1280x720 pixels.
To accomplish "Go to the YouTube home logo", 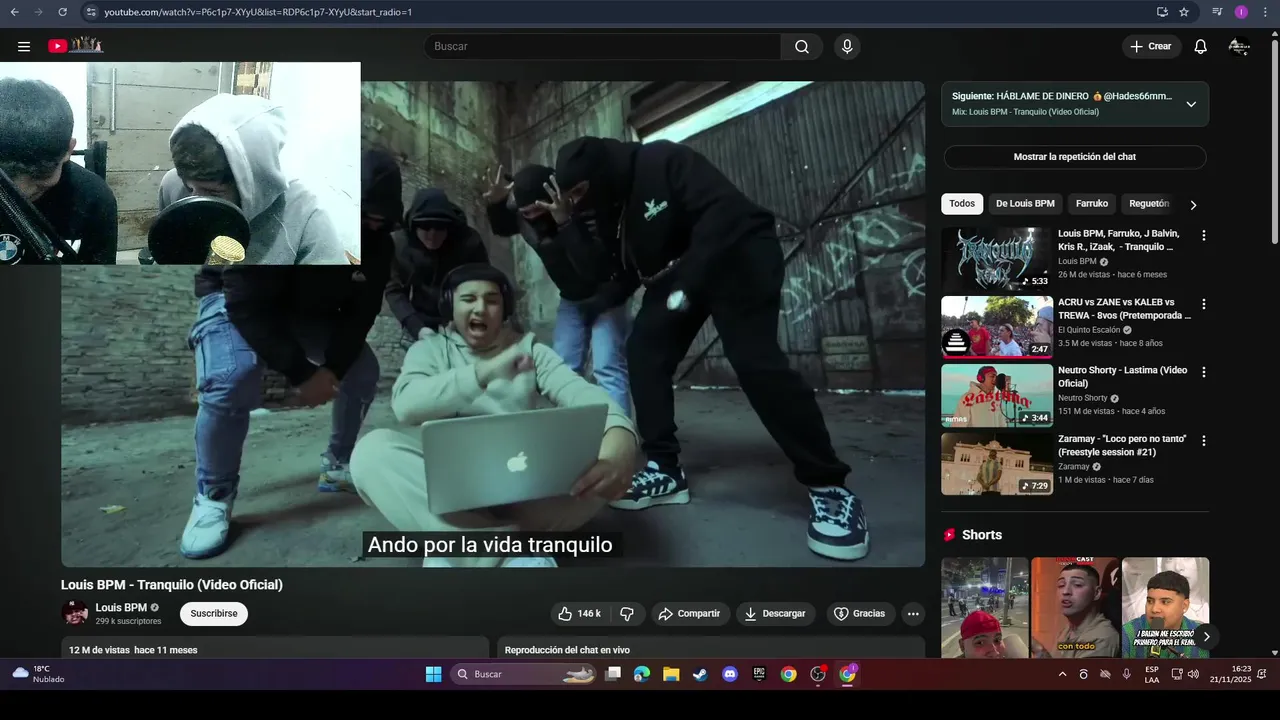I will [x=76, y=45].
